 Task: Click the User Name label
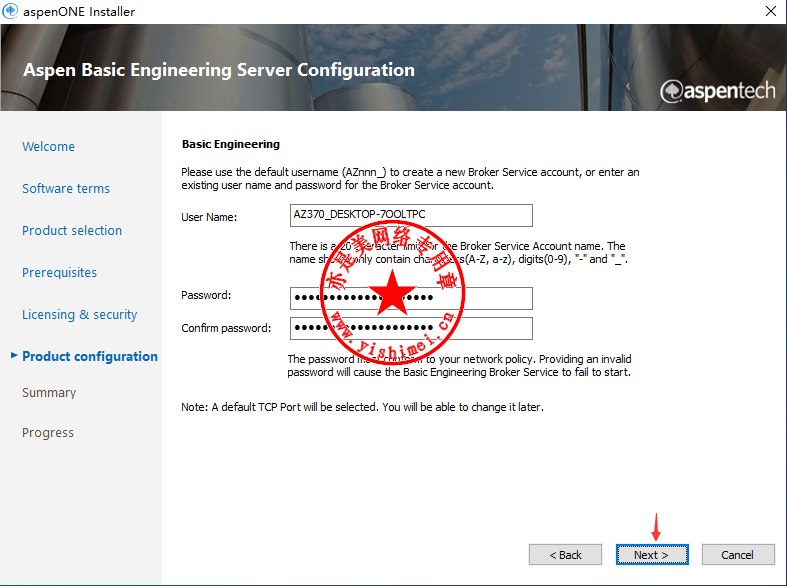pyautogui.click(x=209, y=217)
